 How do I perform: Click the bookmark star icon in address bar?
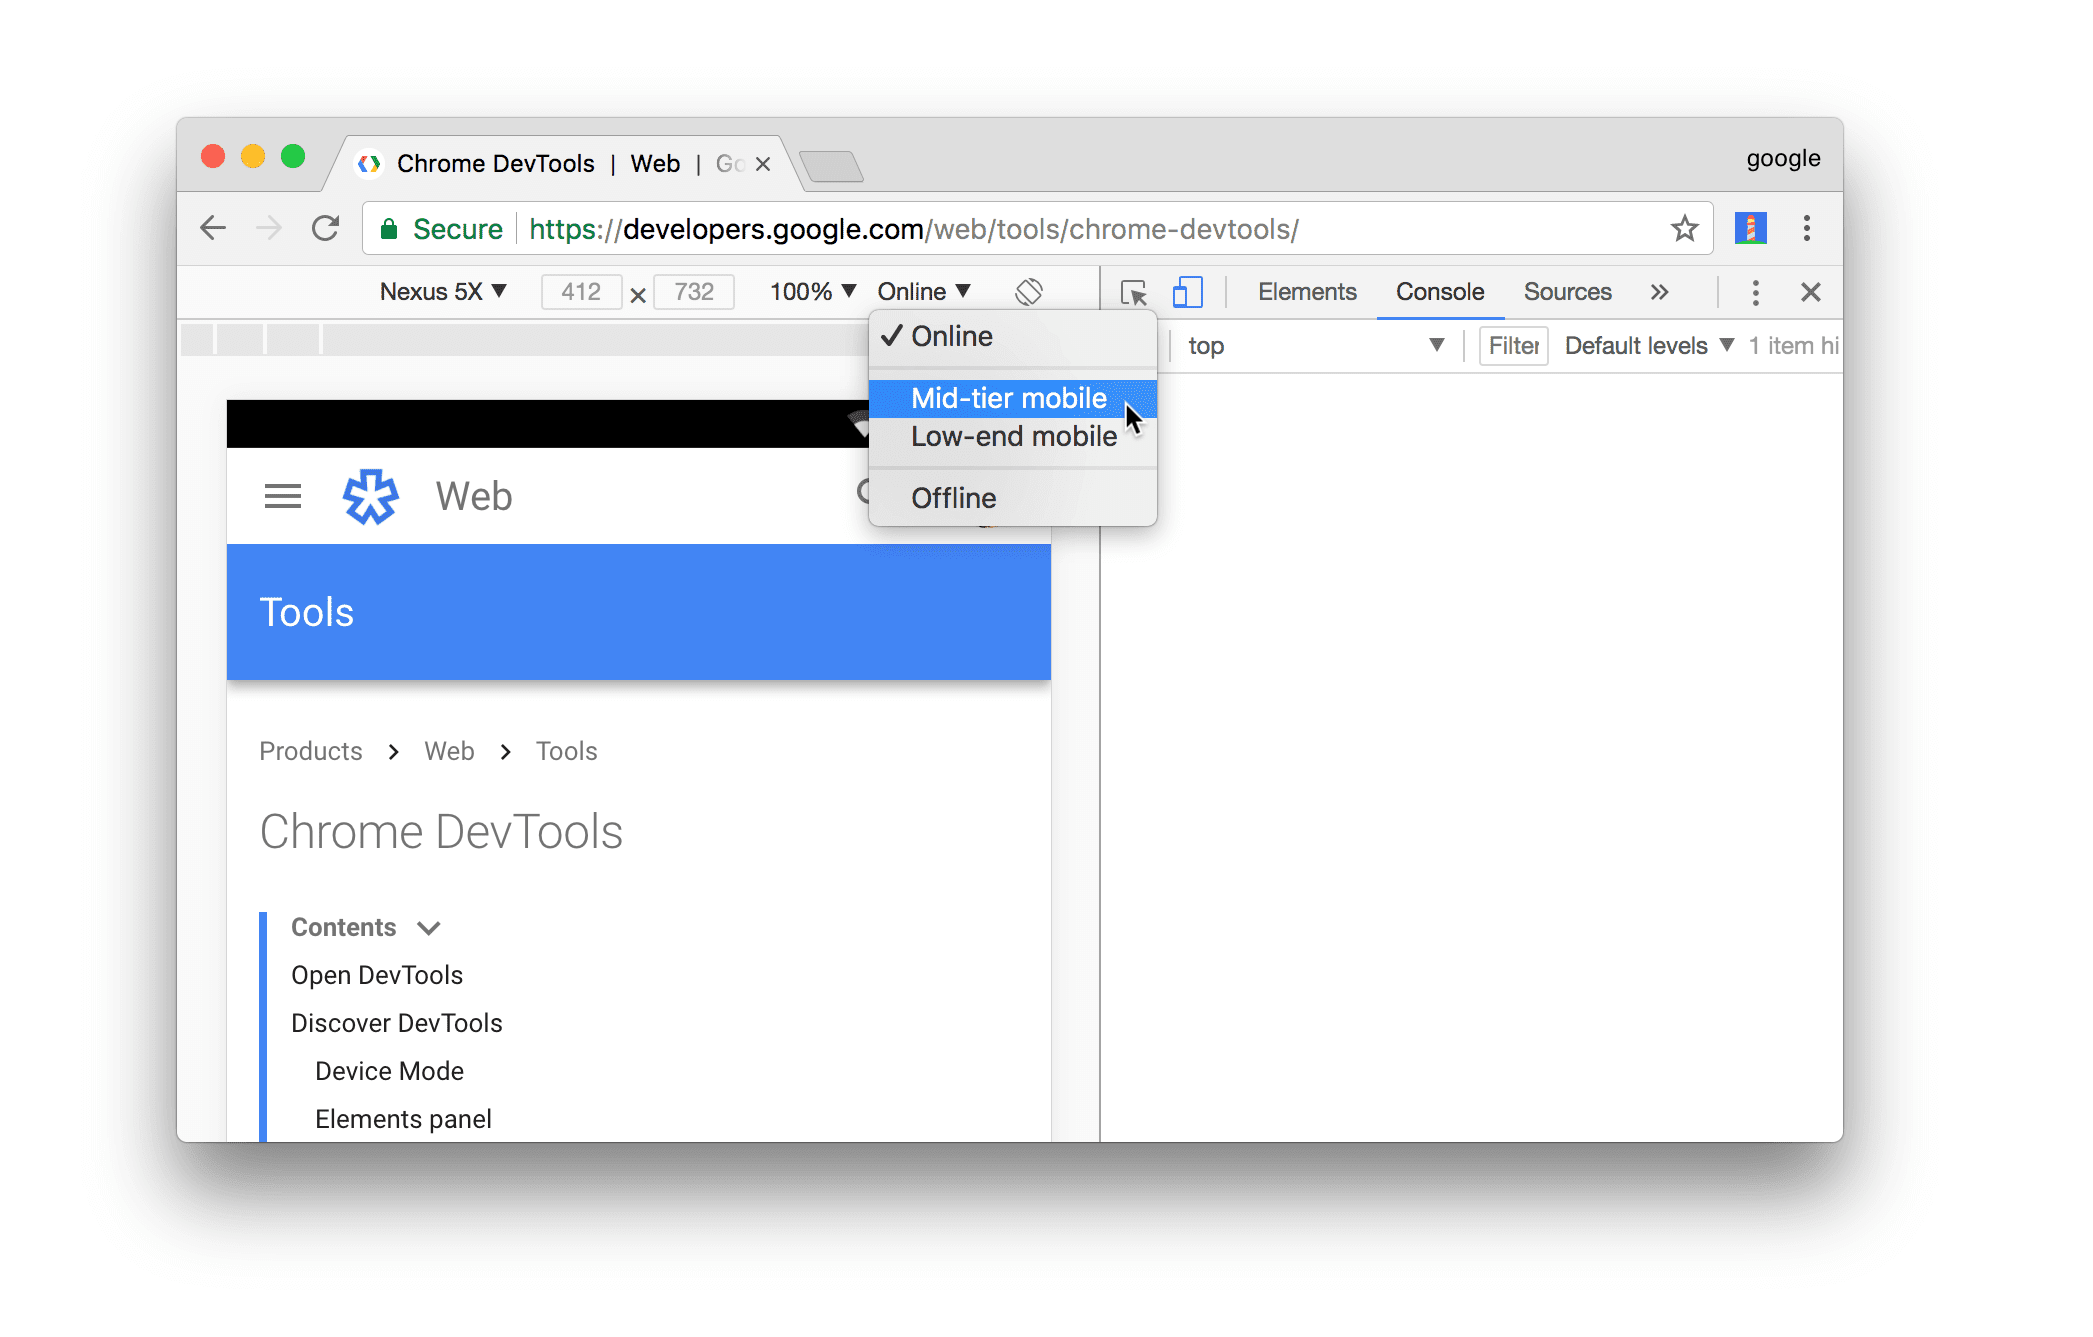point(1684,229)
